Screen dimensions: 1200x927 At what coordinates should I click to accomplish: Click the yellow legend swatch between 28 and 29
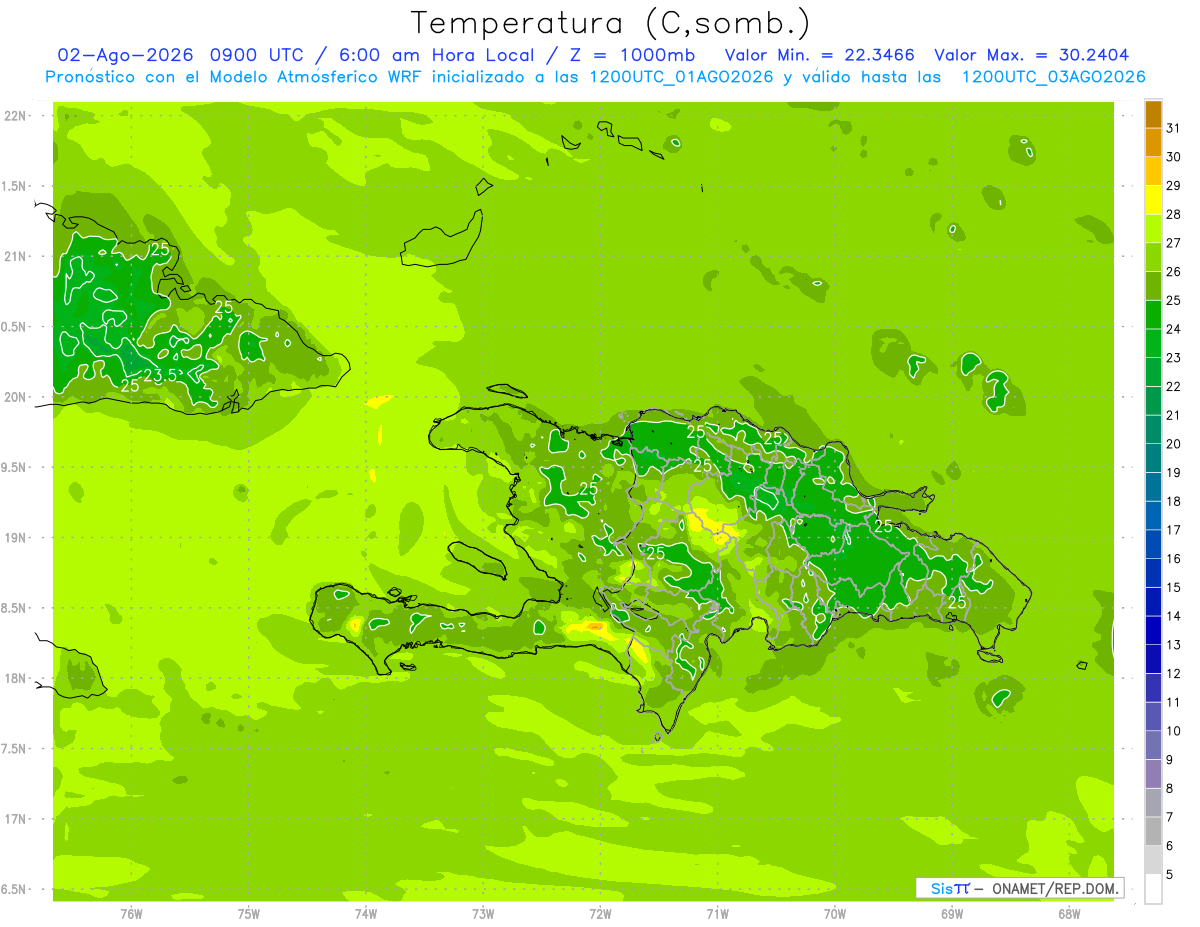tap(1153, 200)
